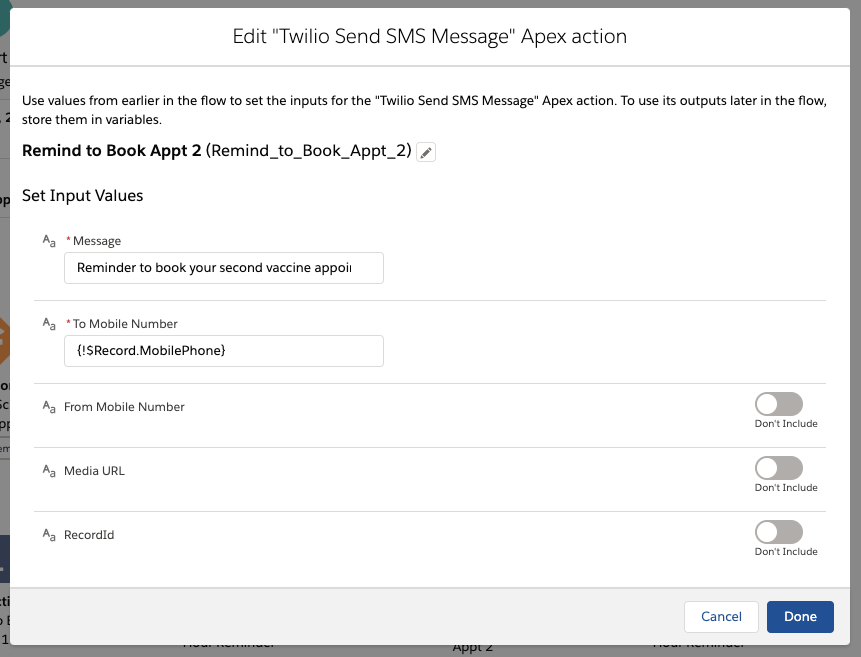Click the 'Set Input Values' heading
Viewport: 861px width, 657px height.
[x=82, y=196]
